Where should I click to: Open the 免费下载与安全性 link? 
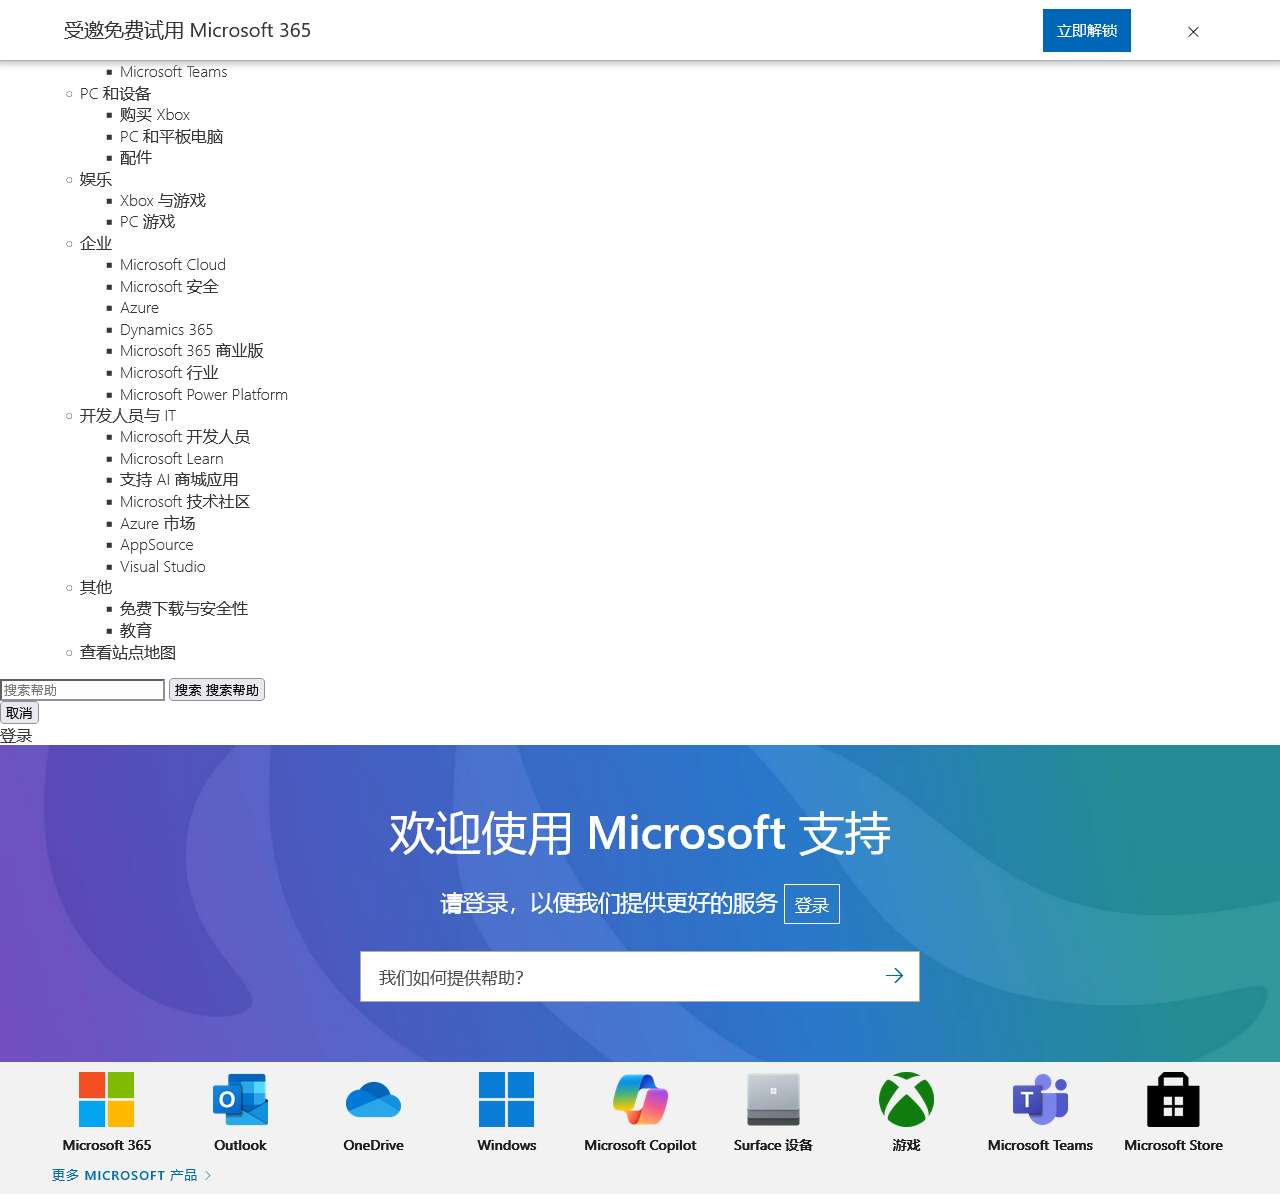click(x=184, y=609)
